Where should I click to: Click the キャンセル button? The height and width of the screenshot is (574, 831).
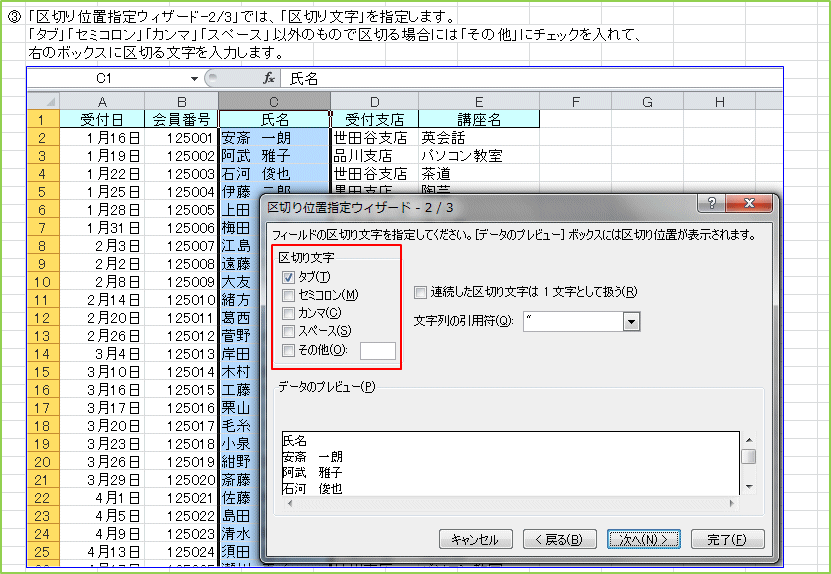pos(475,540)
